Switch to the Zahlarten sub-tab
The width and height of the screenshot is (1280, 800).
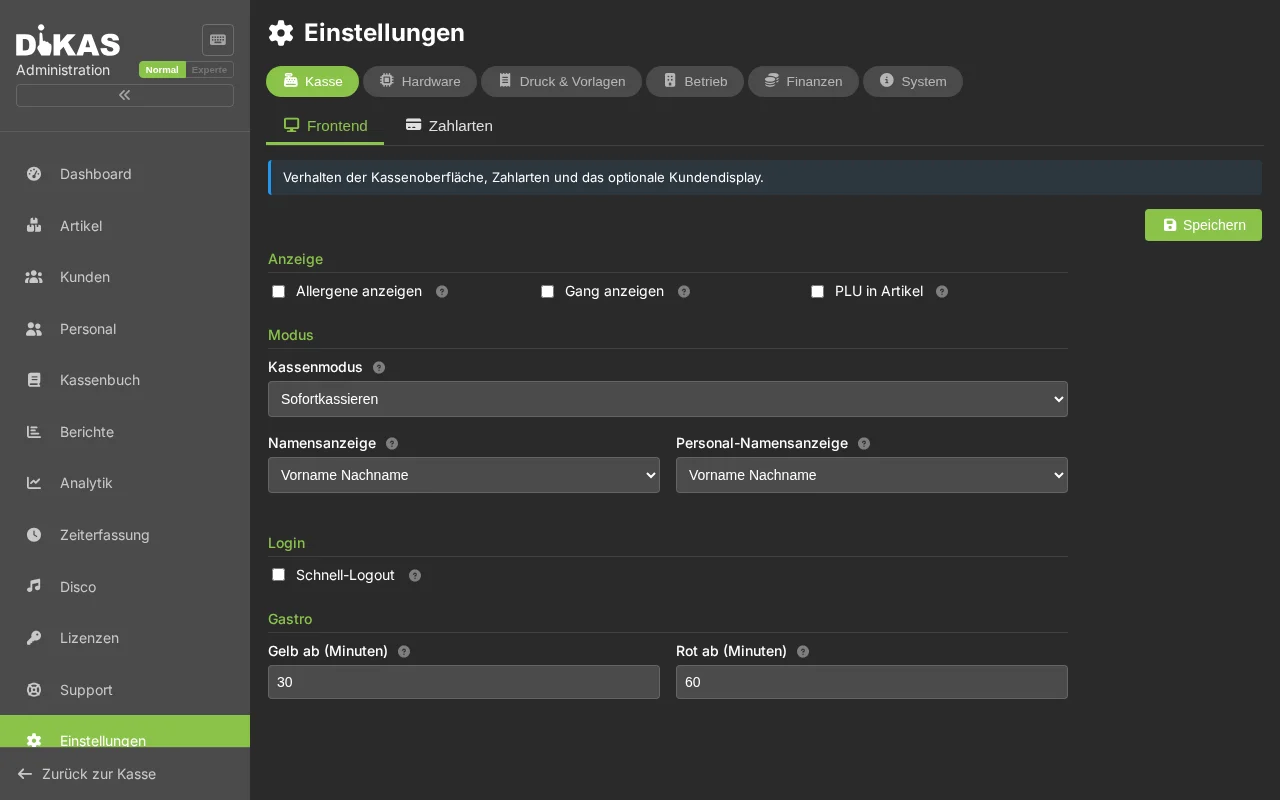click(x=449, y=126)
